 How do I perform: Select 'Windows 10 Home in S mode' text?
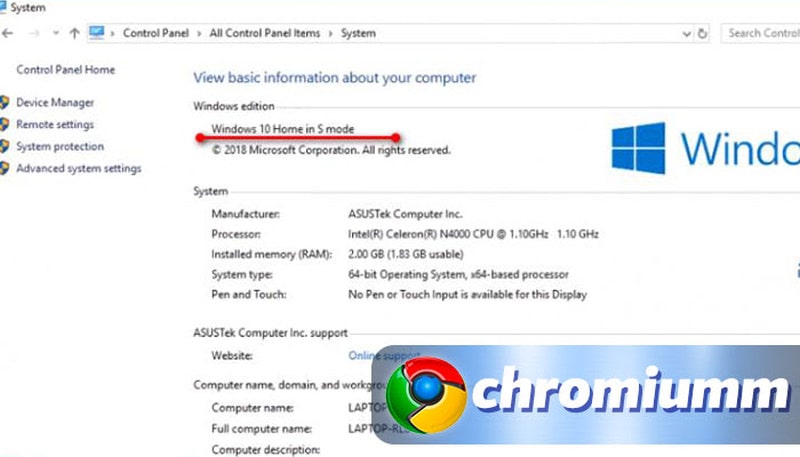[283, 129]
